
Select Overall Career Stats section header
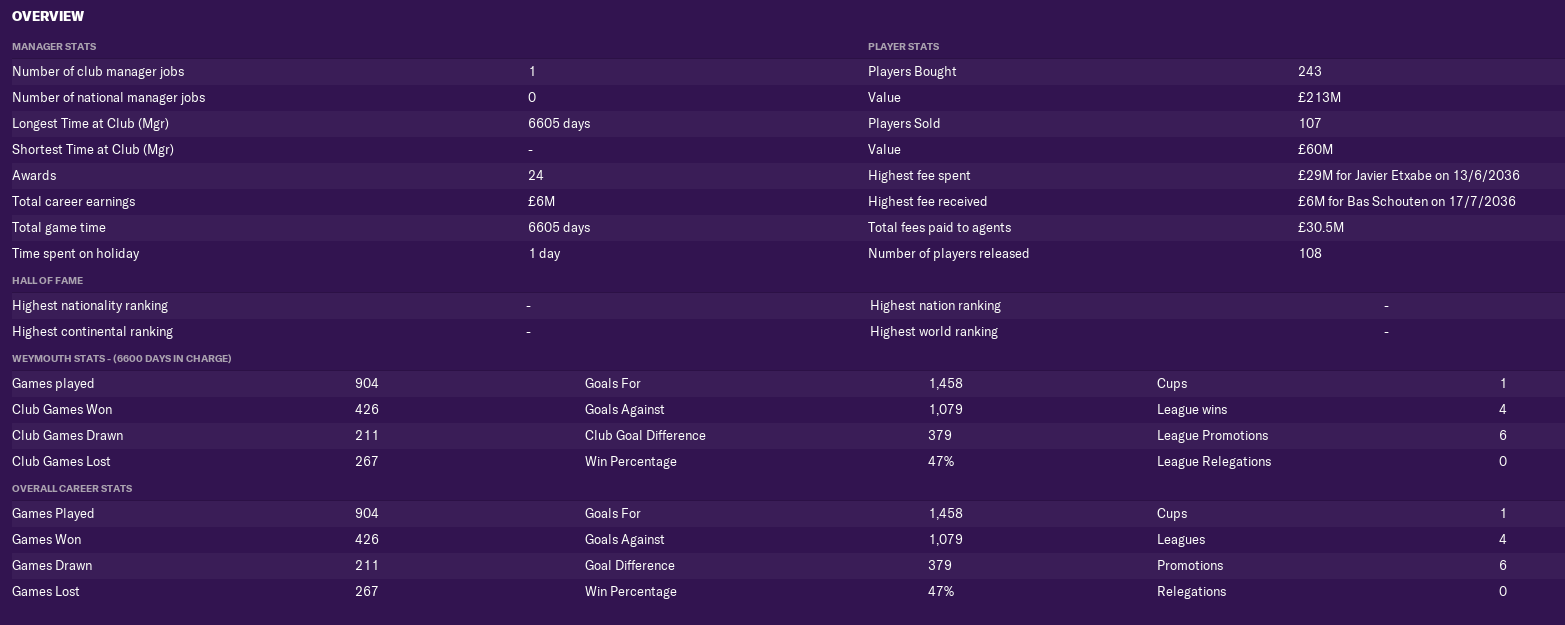coord(72,488)
